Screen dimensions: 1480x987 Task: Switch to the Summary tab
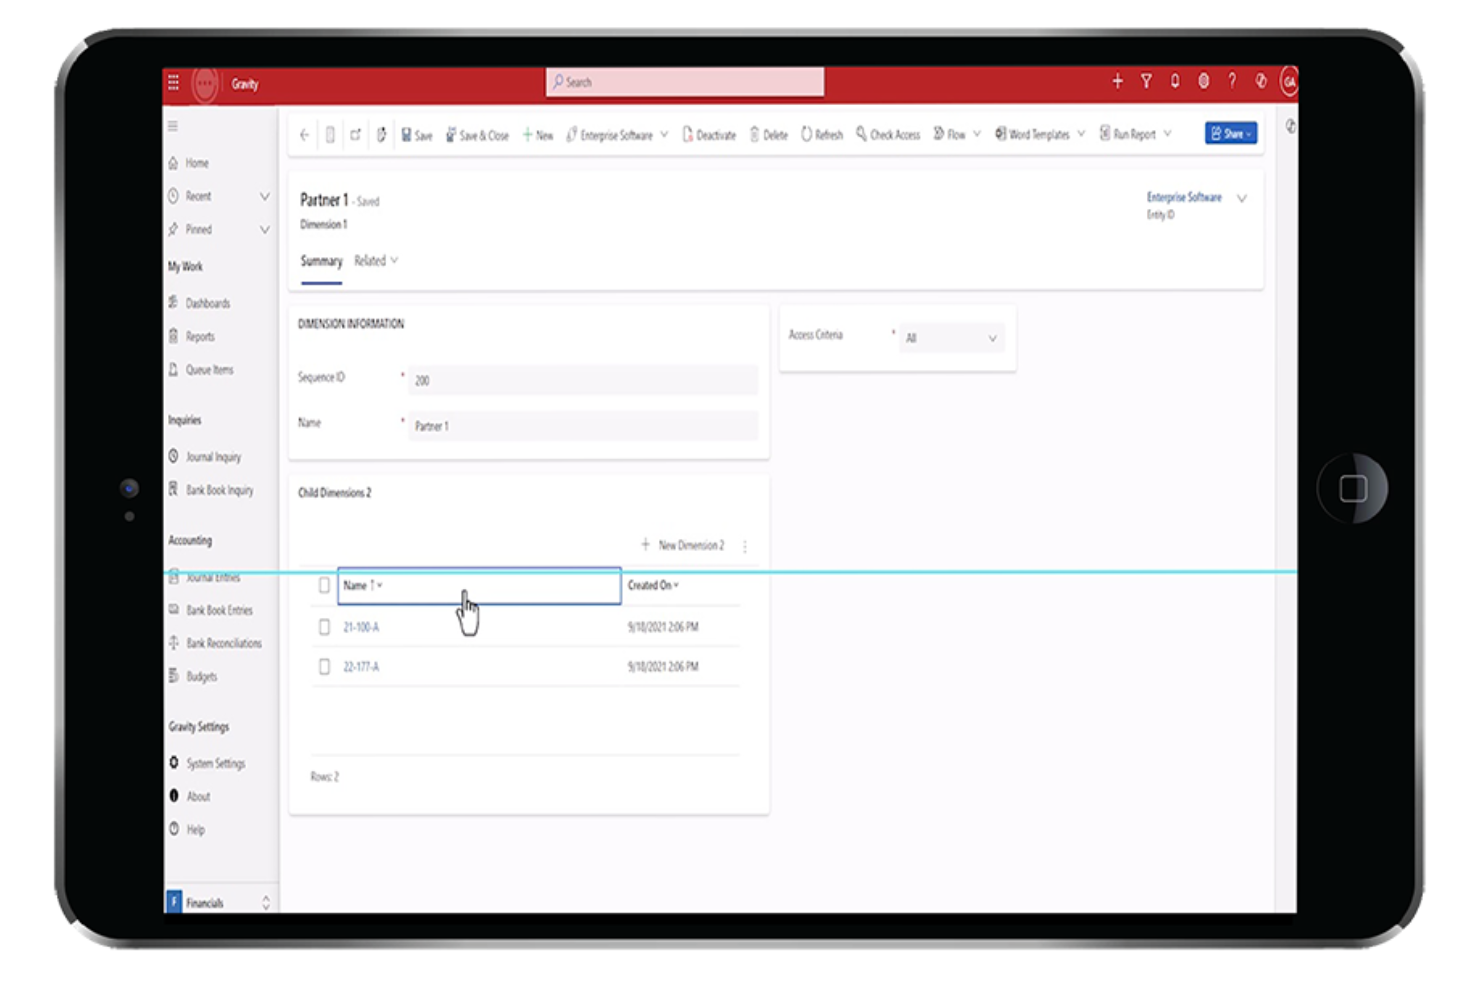click(x=321, y=261)
